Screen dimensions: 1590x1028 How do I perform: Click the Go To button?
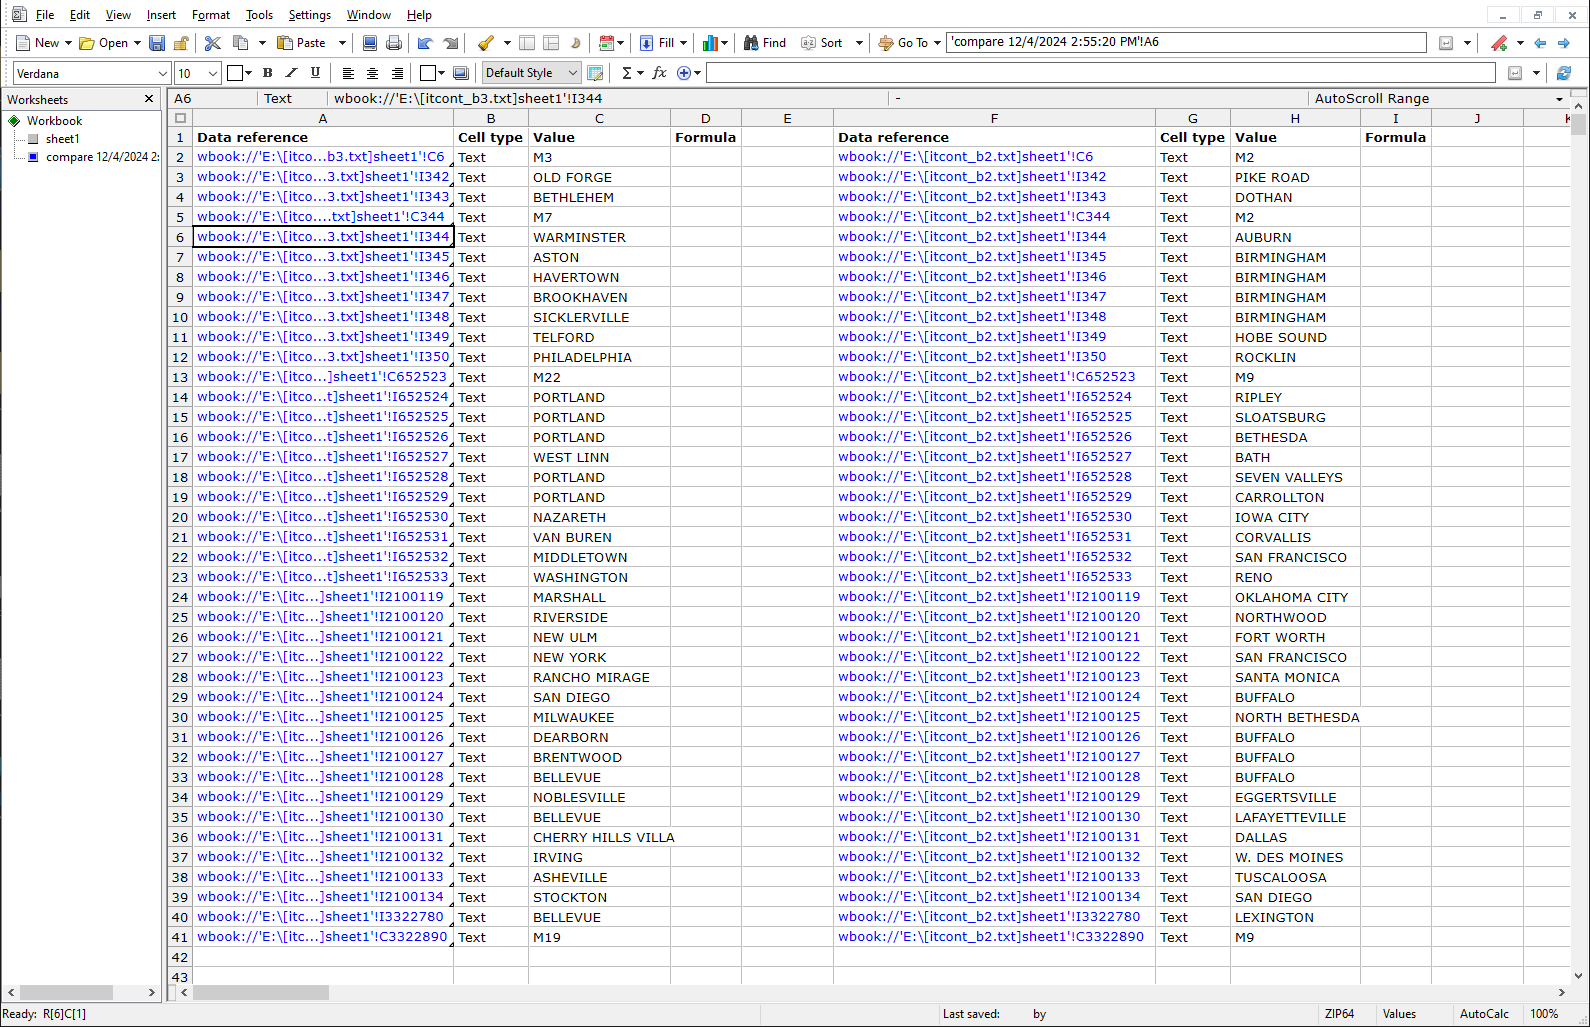(903, 43)
